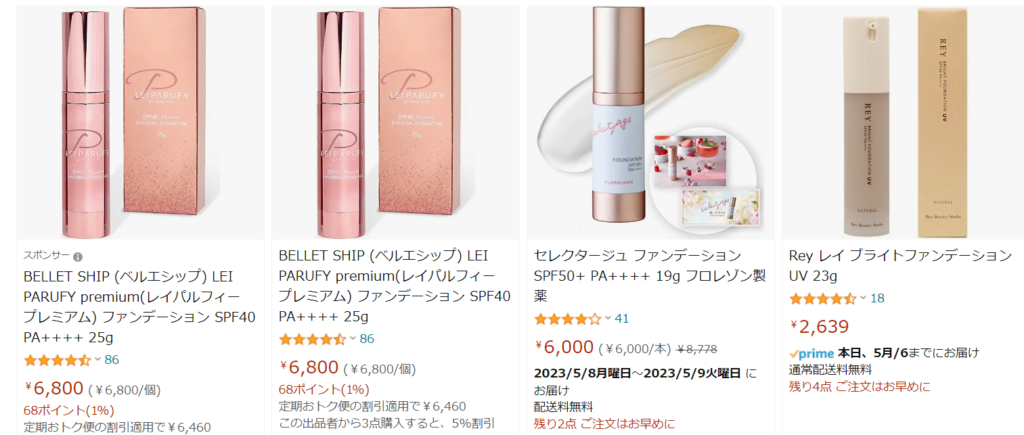Click the star rating of セレクタージュ ファンデーション
The width and height of the screenshot is (1024, 435).
(568, 319)
